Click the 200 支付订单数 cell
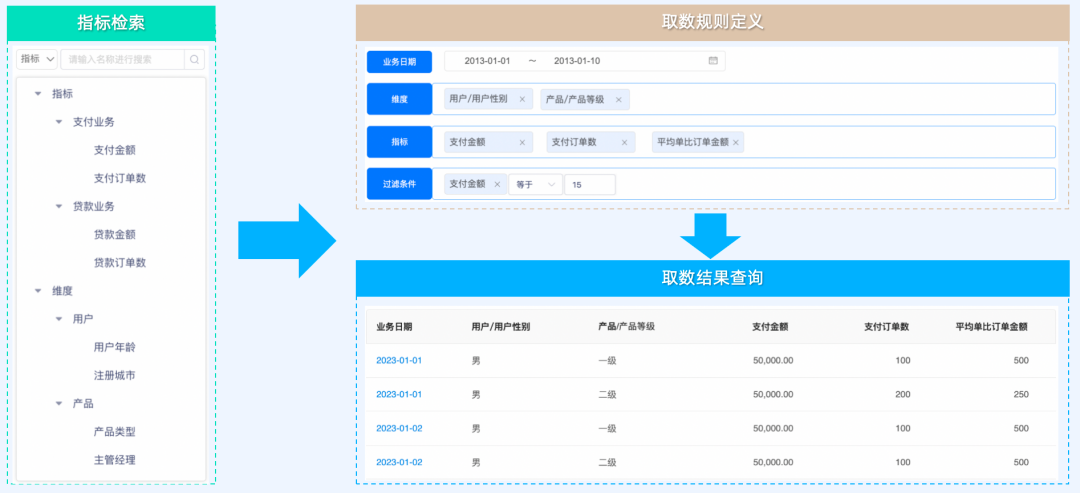The height and width of the screenshot is (493, 1080). coord(902,395)
